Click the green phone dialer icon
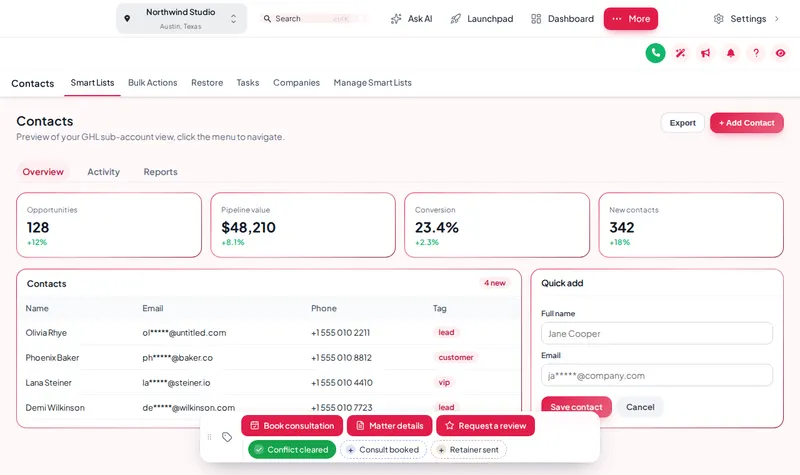 tap(655, 53)
